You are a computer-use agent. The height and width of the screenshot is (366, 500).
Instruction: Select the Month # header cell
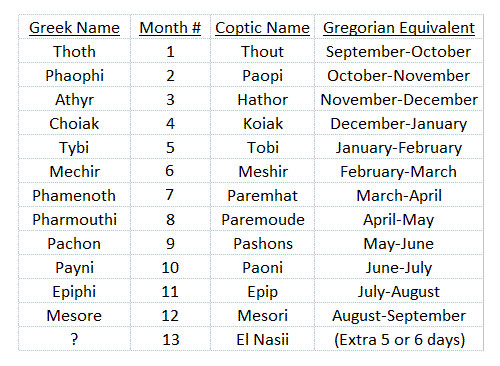click(170, 27)
